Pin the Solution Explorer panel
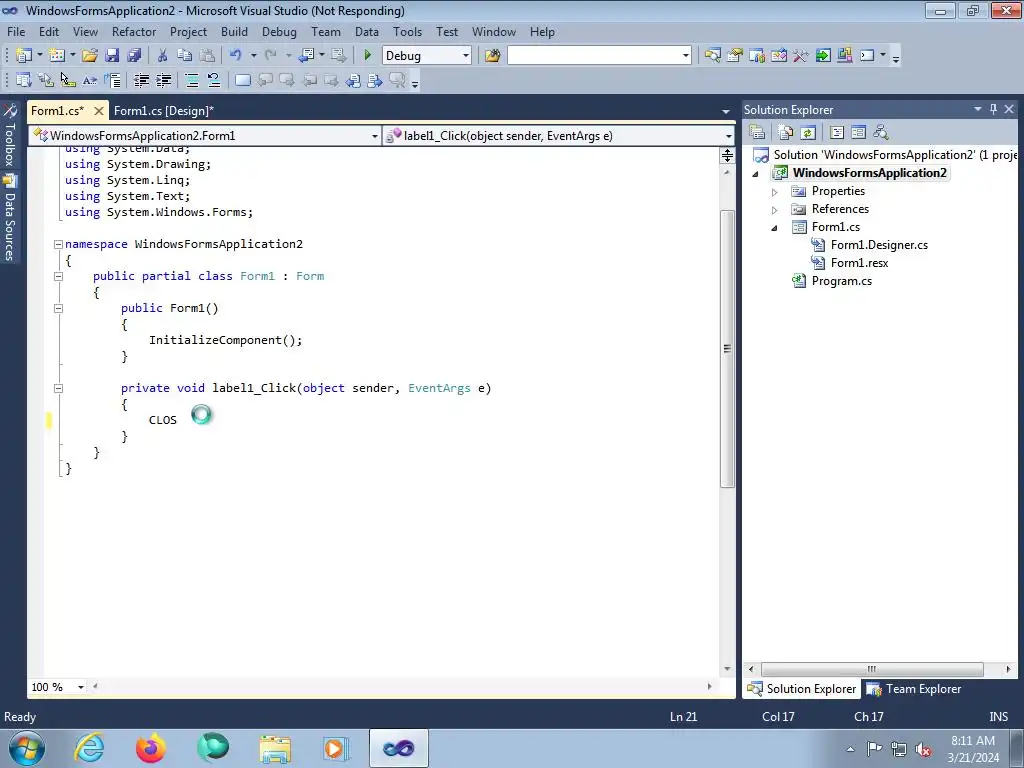This screenshot has height=768, width=1024. (x=993, y=109)
